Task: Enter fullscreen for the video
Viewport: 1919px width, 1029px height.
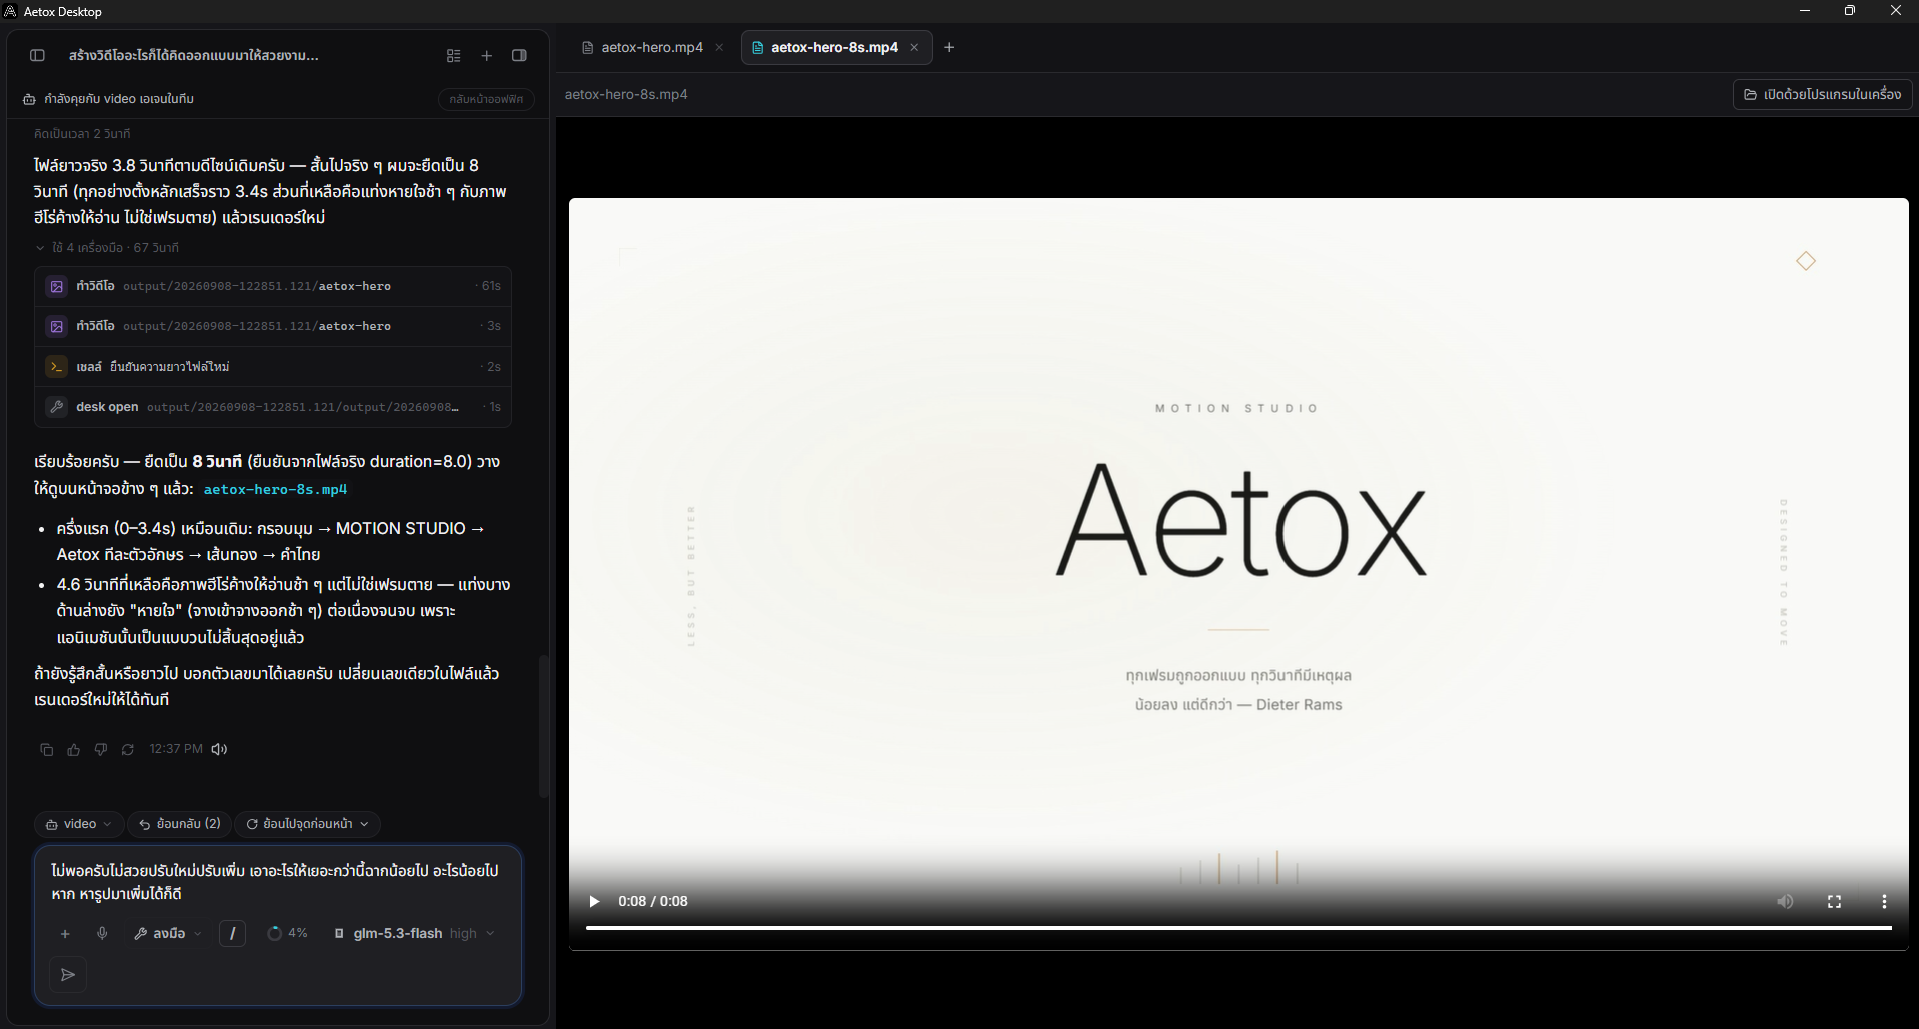Action: 1834,902
